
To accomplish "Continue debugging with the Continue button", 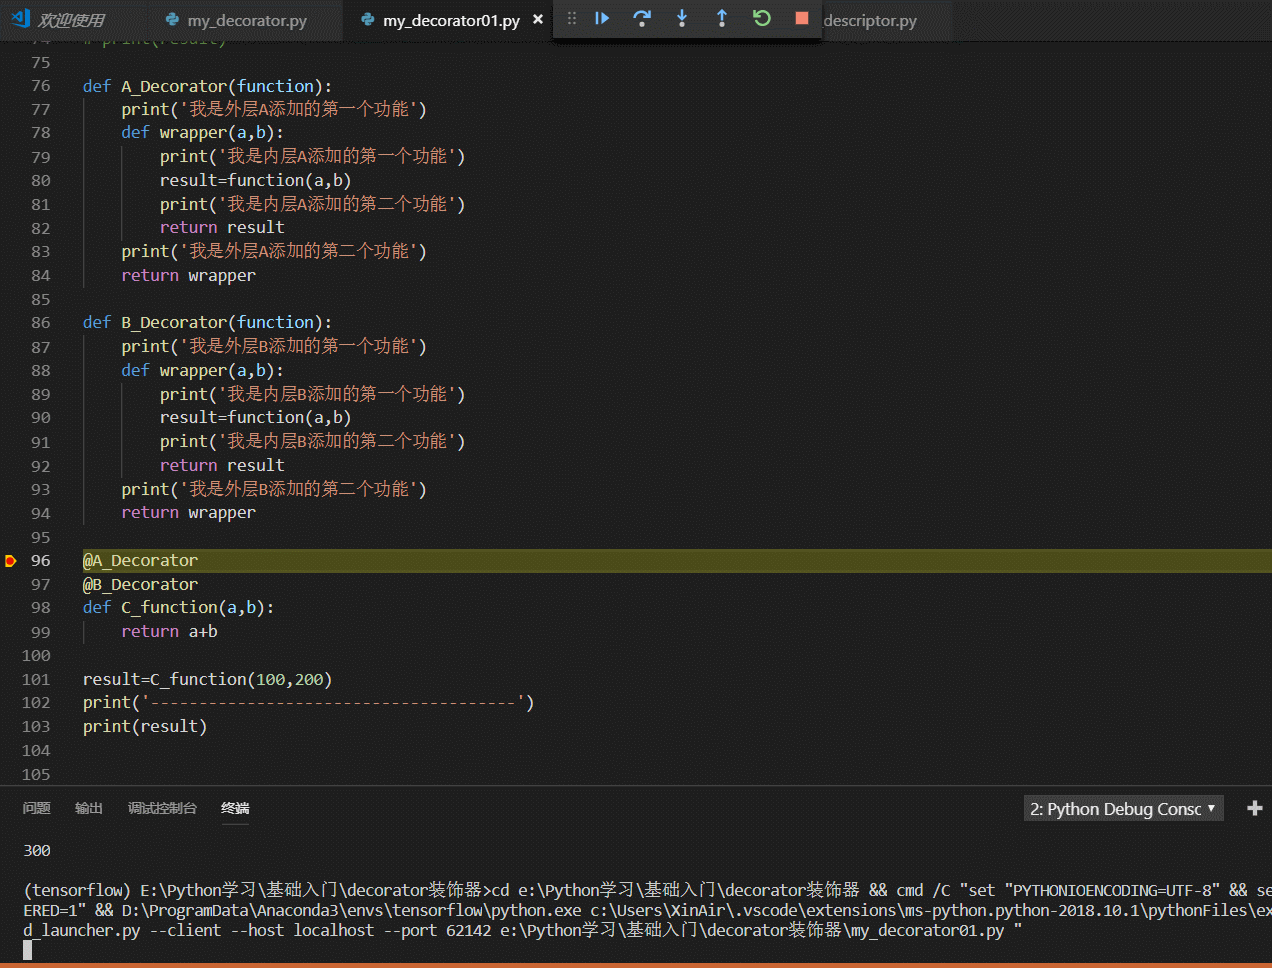I will [602, 18].
